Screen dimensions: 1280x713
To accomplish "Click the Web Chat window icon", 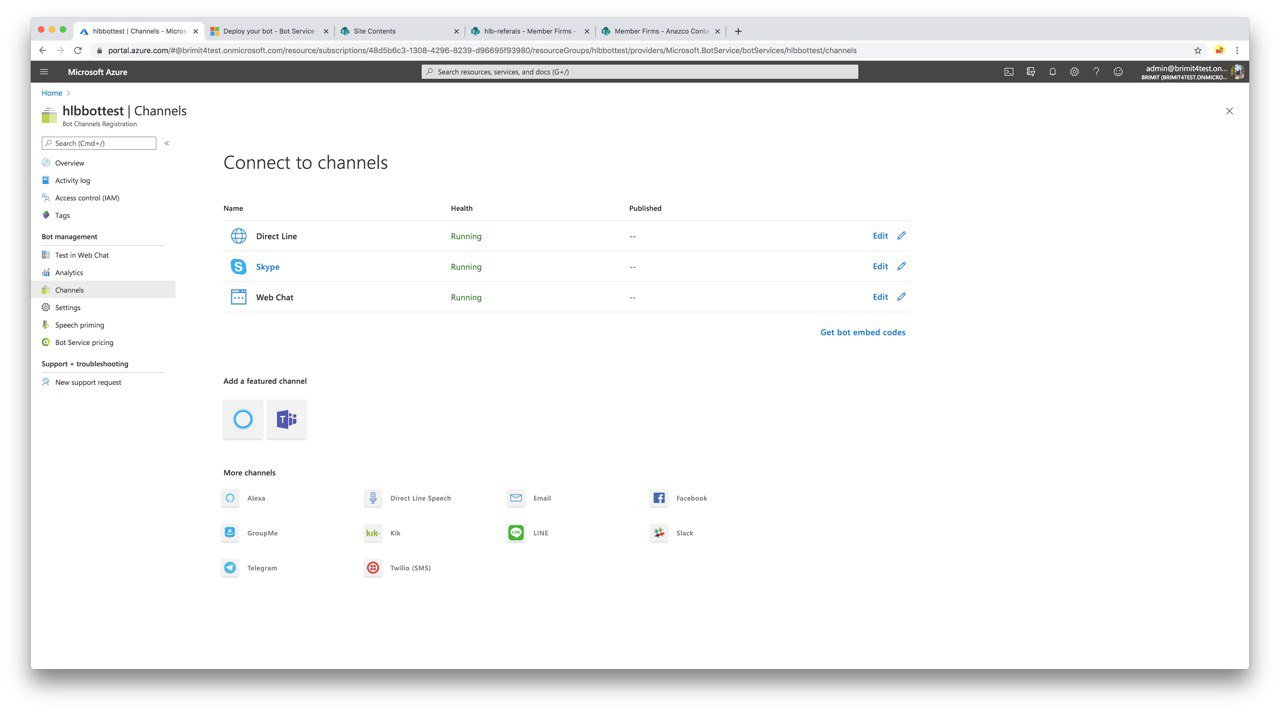I will tap(238, 297).
